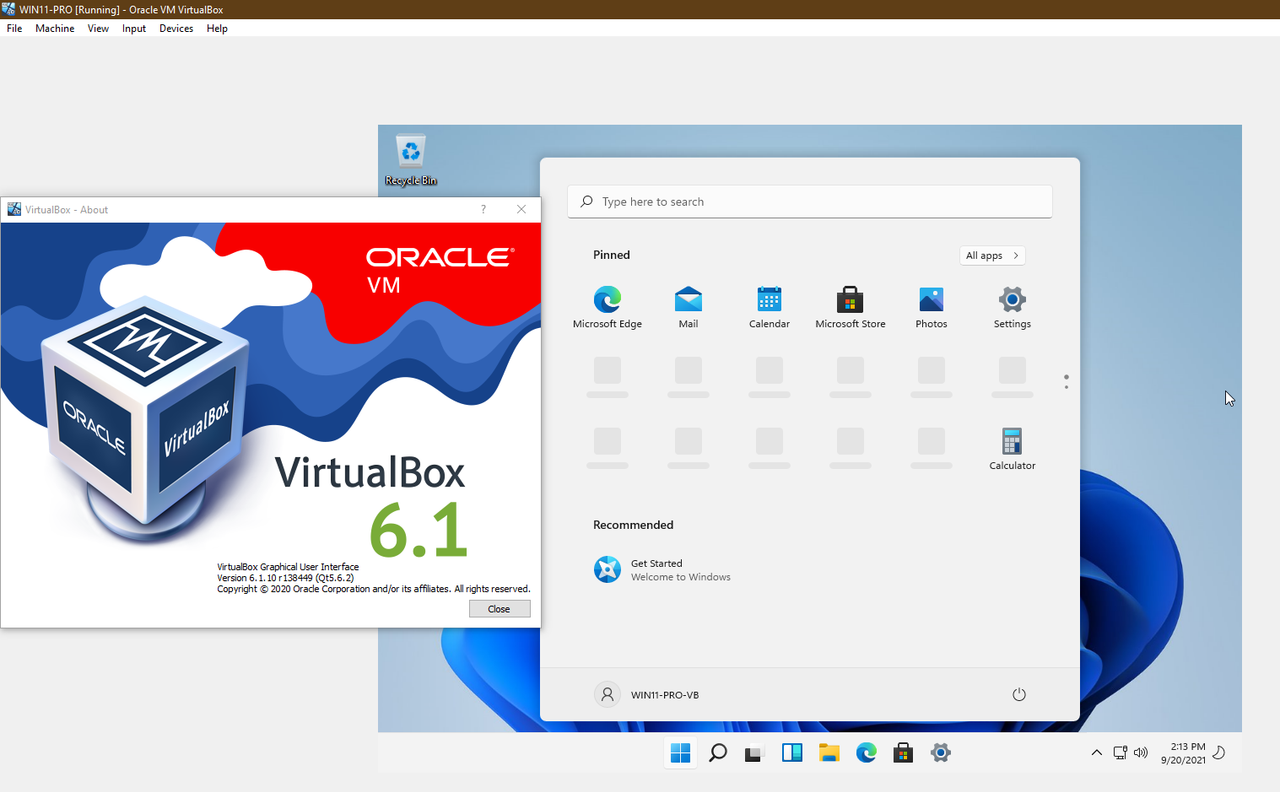Screen dimensions: 1280x792
Task: Launch Edge from the taskbar
Action: [866, 753]
